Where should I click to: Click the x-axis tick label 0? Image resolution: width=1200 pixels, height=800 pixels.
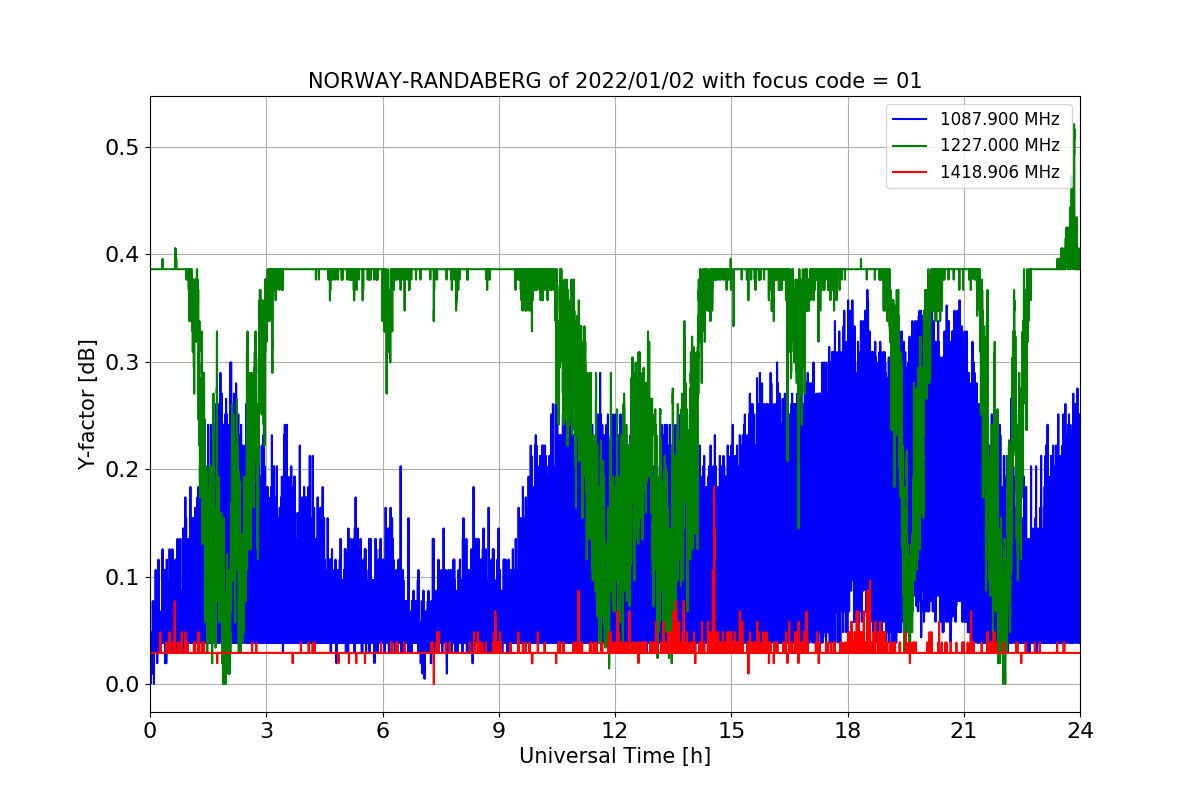coord(150,731)
